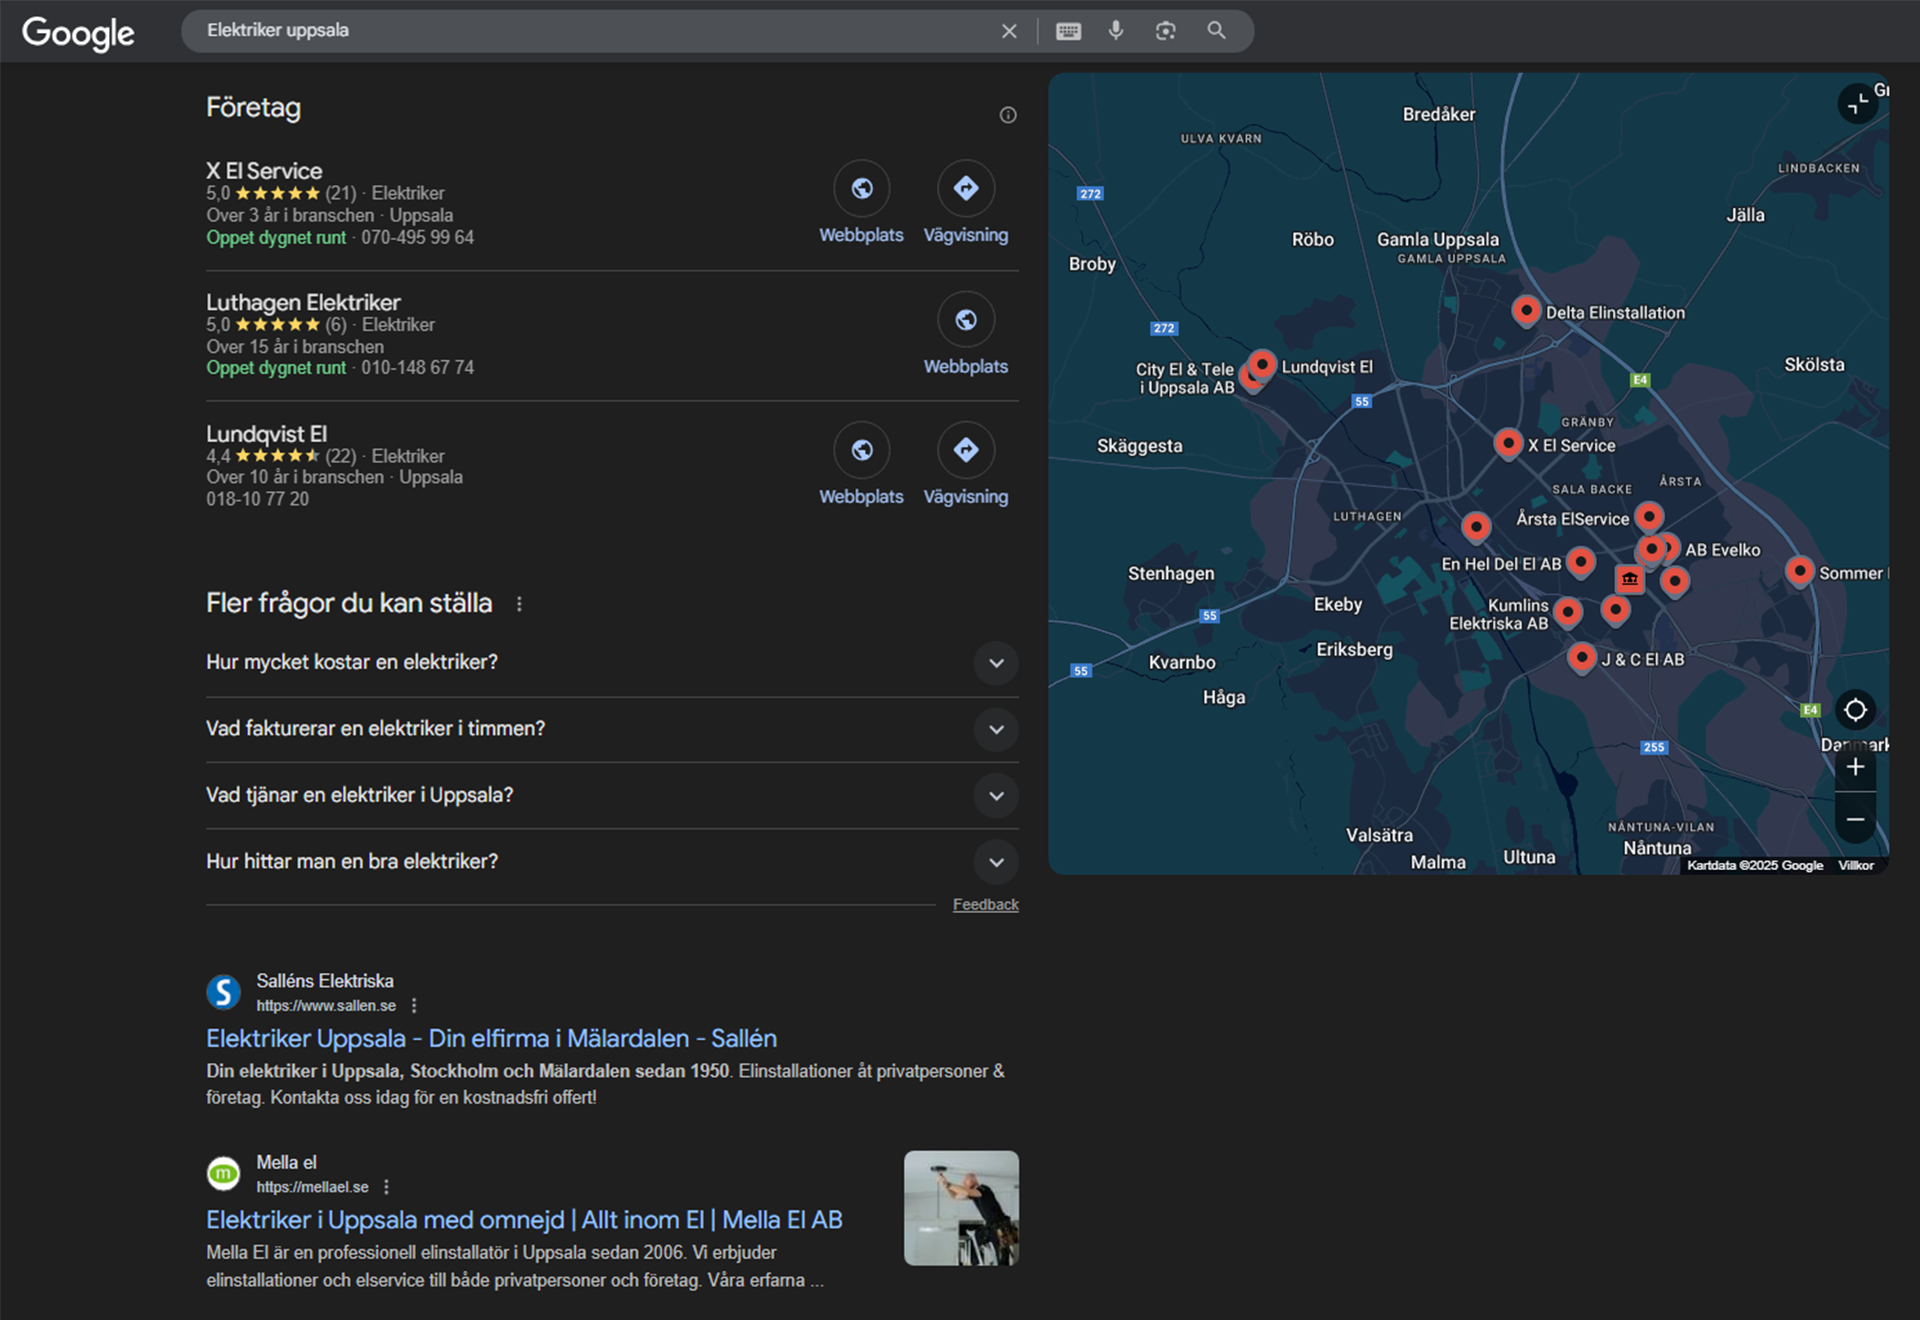Click the magnifier search button
1920x1320 pixels.
1216,31
